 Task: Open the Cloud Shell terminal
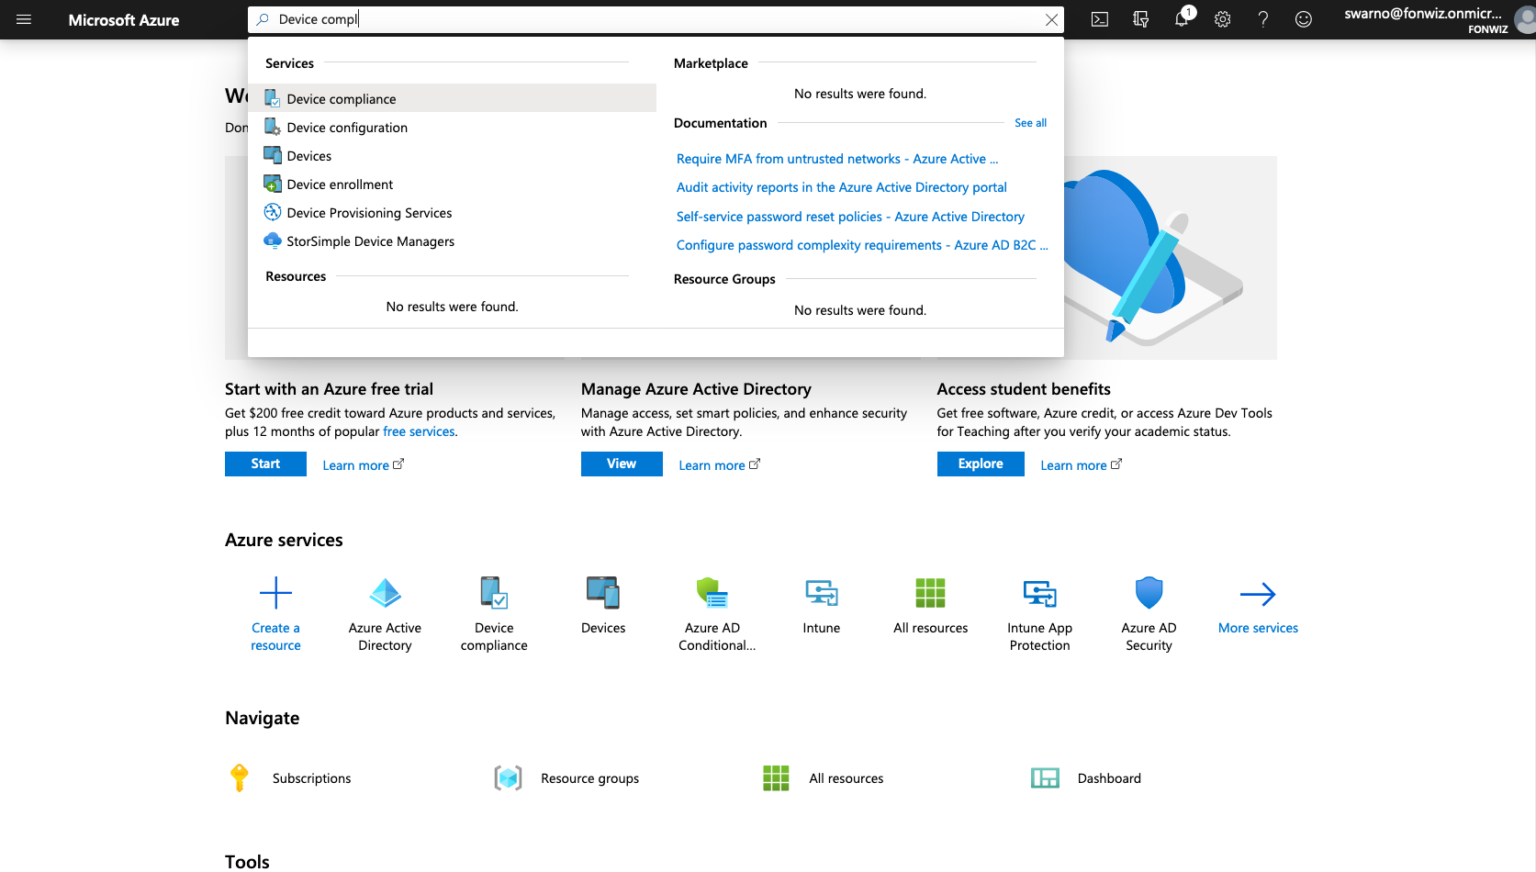(x=1099, y=19)
